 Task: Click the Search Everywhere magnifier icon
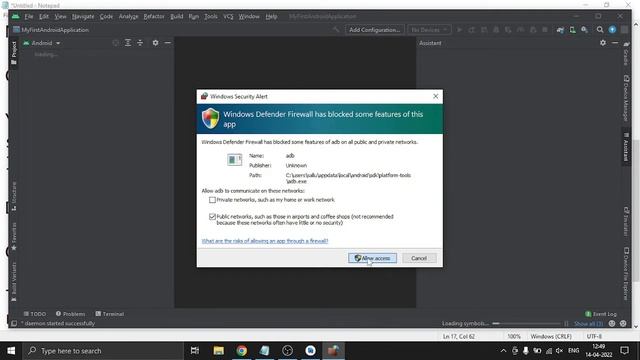[x=600, y=30]
